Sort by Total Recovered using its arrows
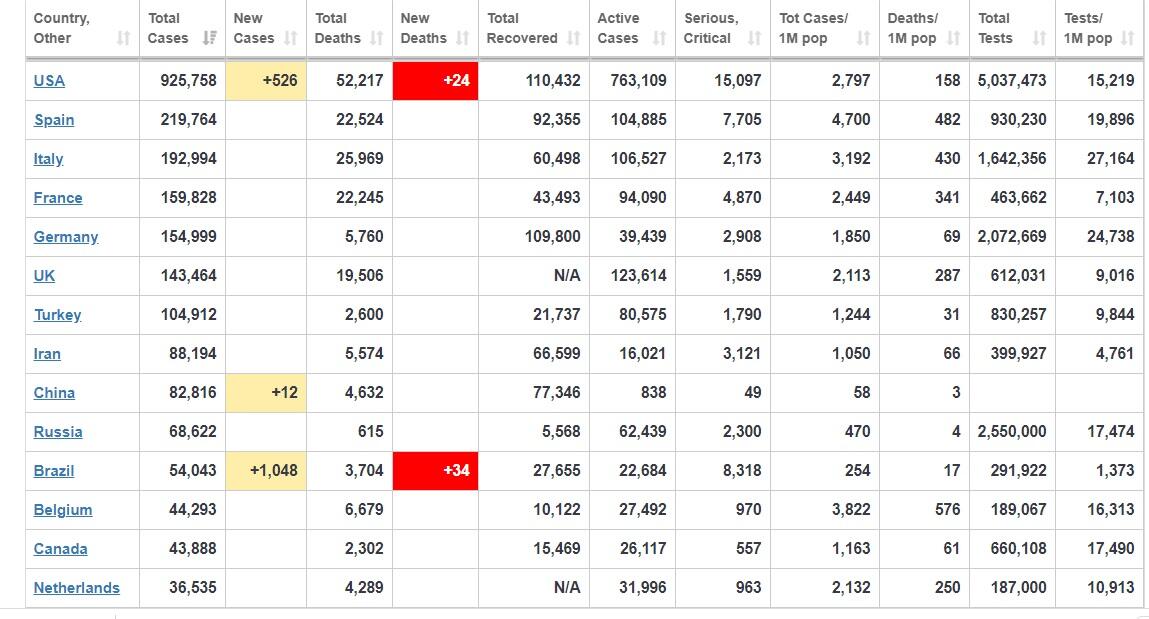The height and width of the screenshot is (619, 1149). point(574,38)
